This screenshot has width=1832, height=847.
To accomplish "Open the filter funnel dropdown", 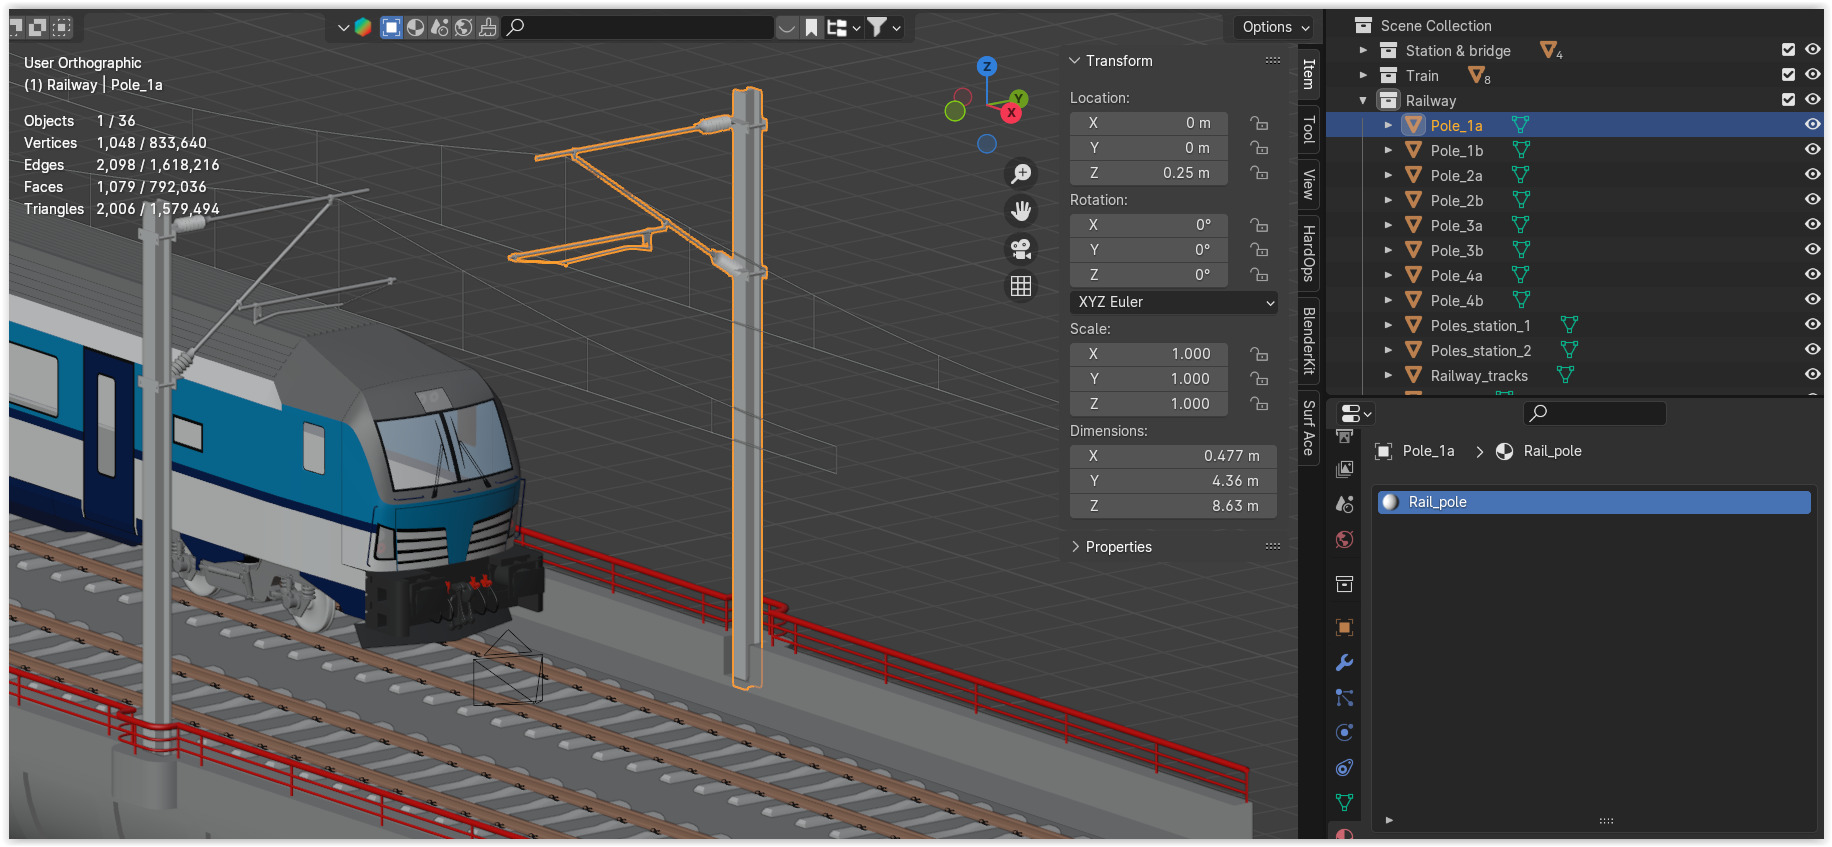I will coord(884,27).
